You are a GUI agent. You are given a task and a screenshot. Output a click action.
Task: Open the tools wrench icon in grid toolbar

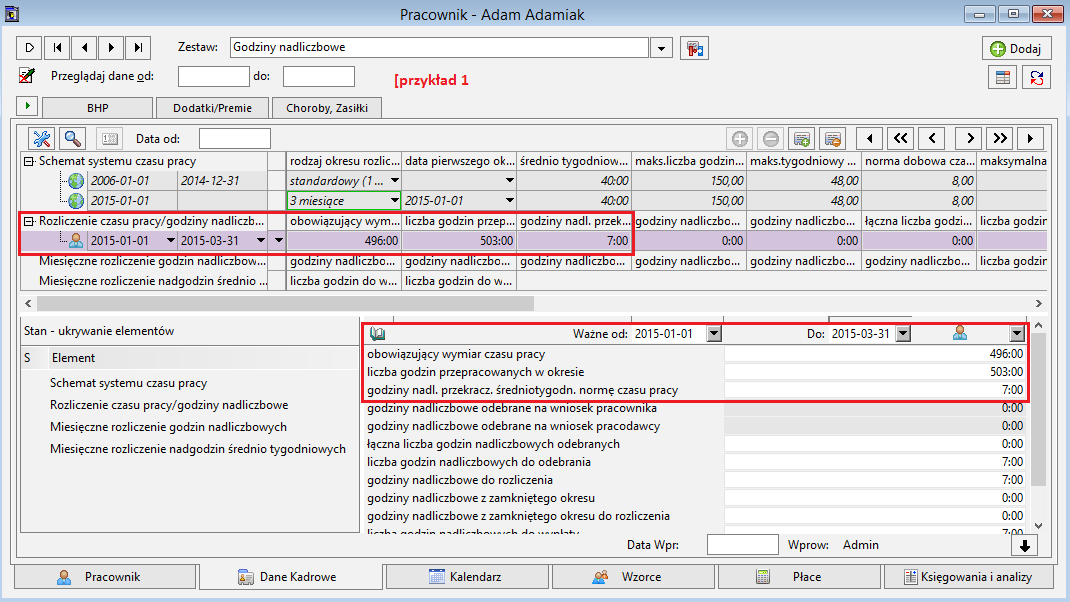(42, 139)
